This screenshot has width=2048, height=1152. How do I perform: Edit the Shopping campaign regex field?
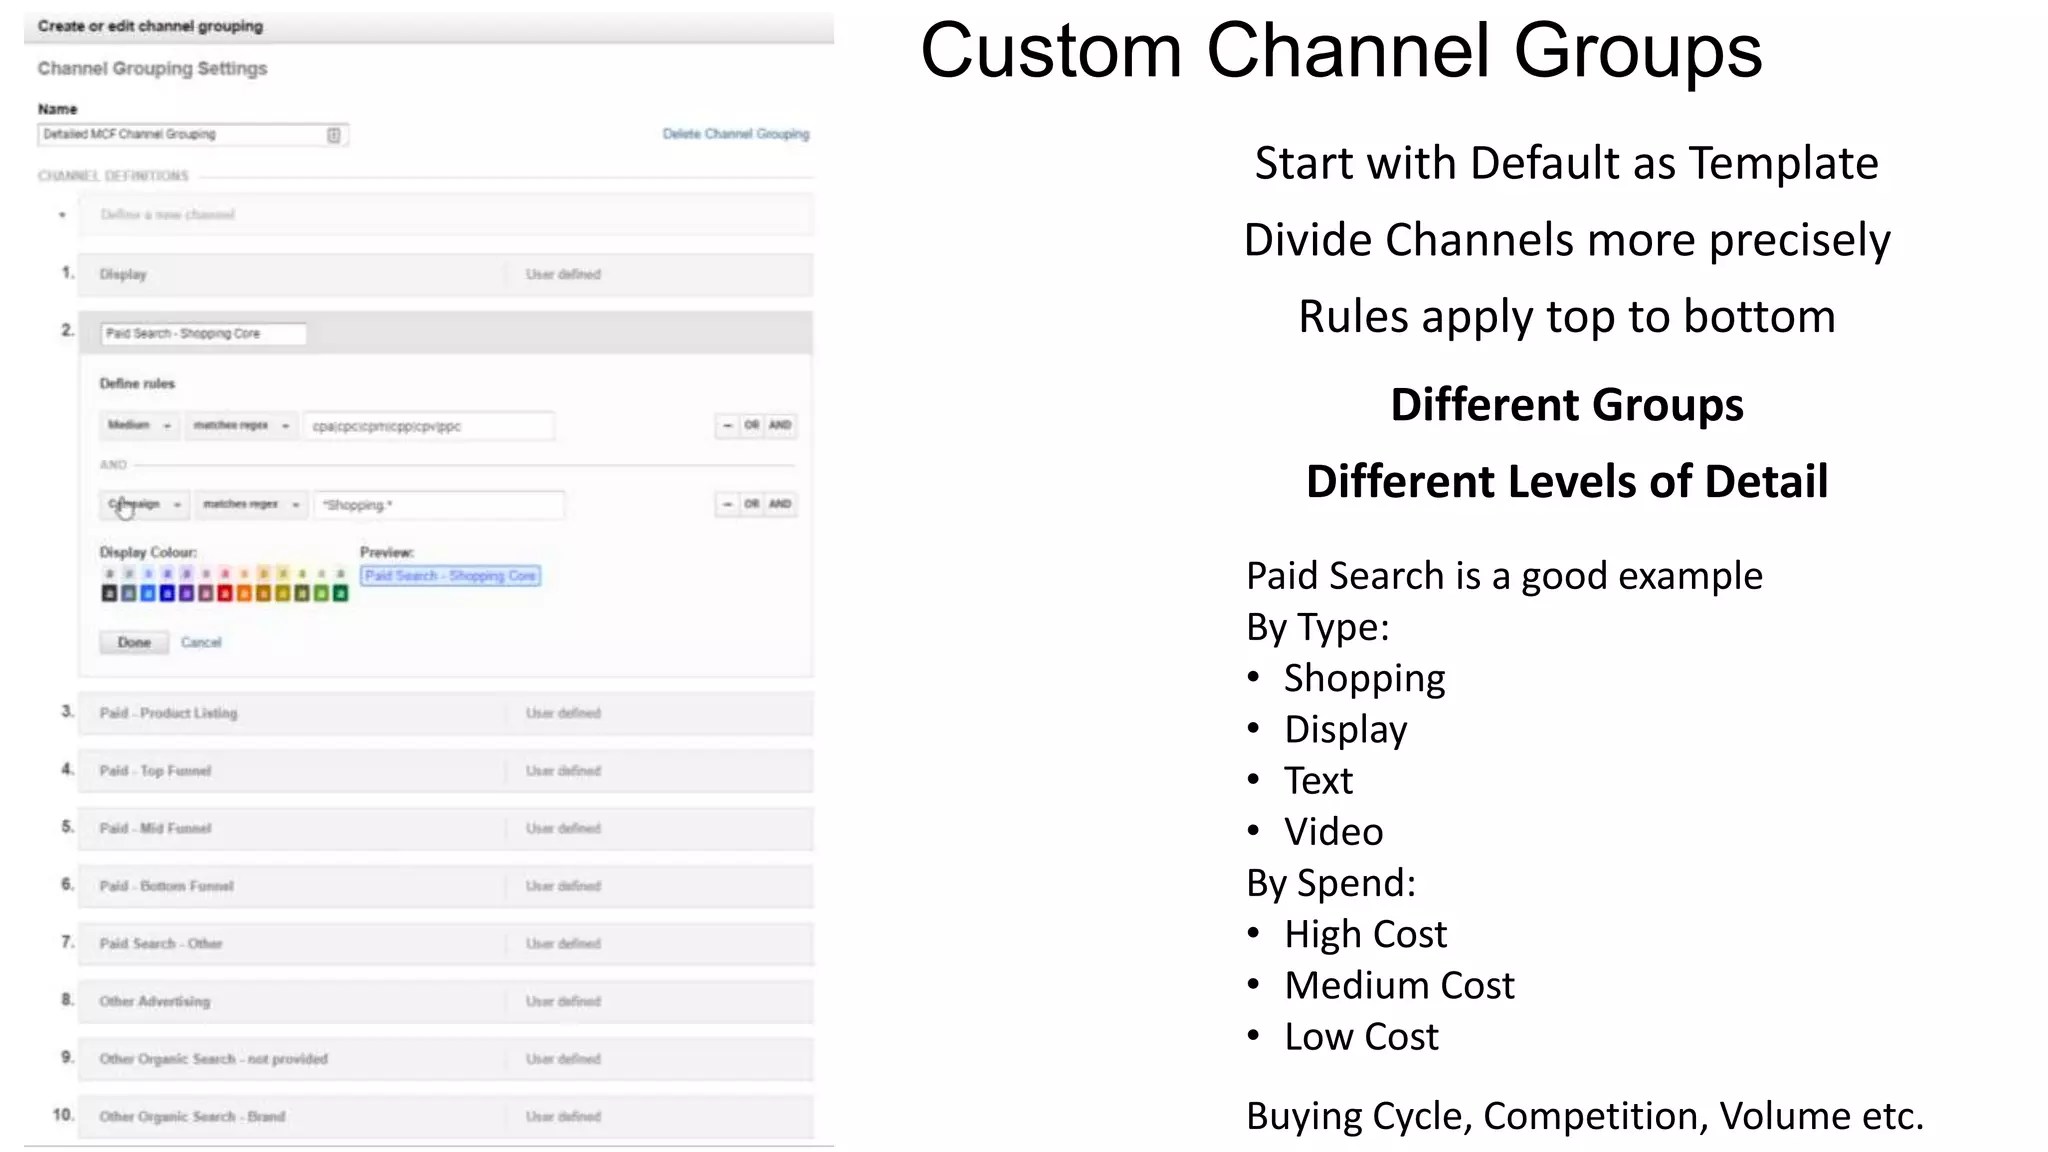tap(439, 505)
